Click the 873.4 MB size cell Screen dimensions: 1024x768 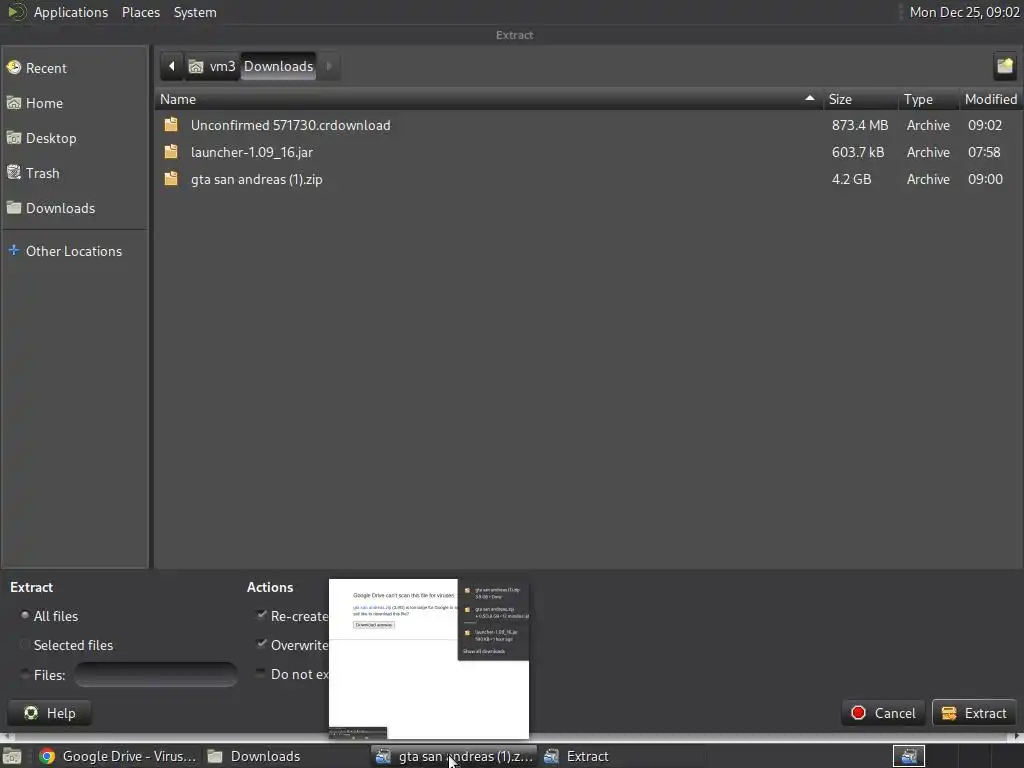coord(860,125)
